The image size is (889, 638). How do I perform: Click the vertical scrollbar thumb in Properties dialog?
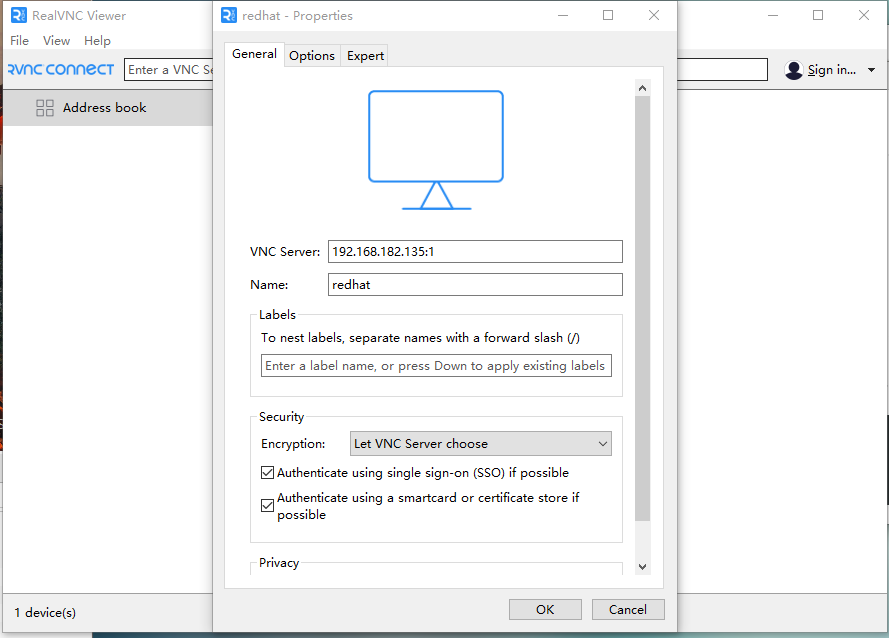pos(642,308)
